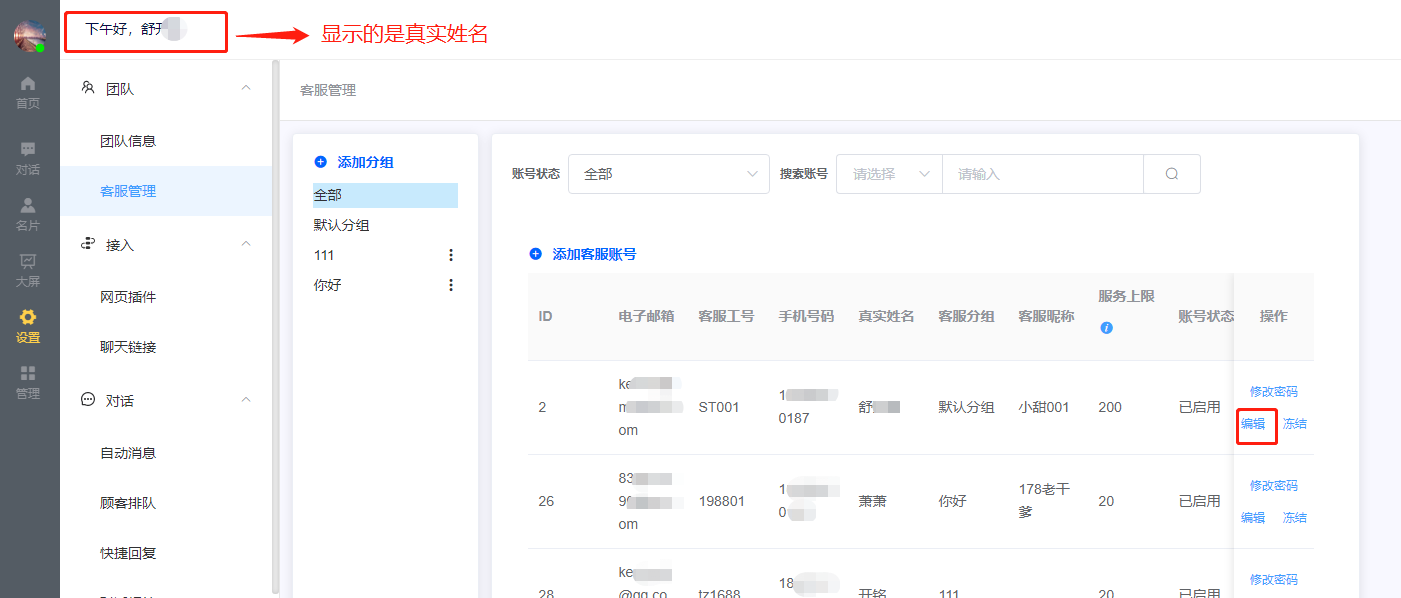Select 全部 in the group list

385,195
